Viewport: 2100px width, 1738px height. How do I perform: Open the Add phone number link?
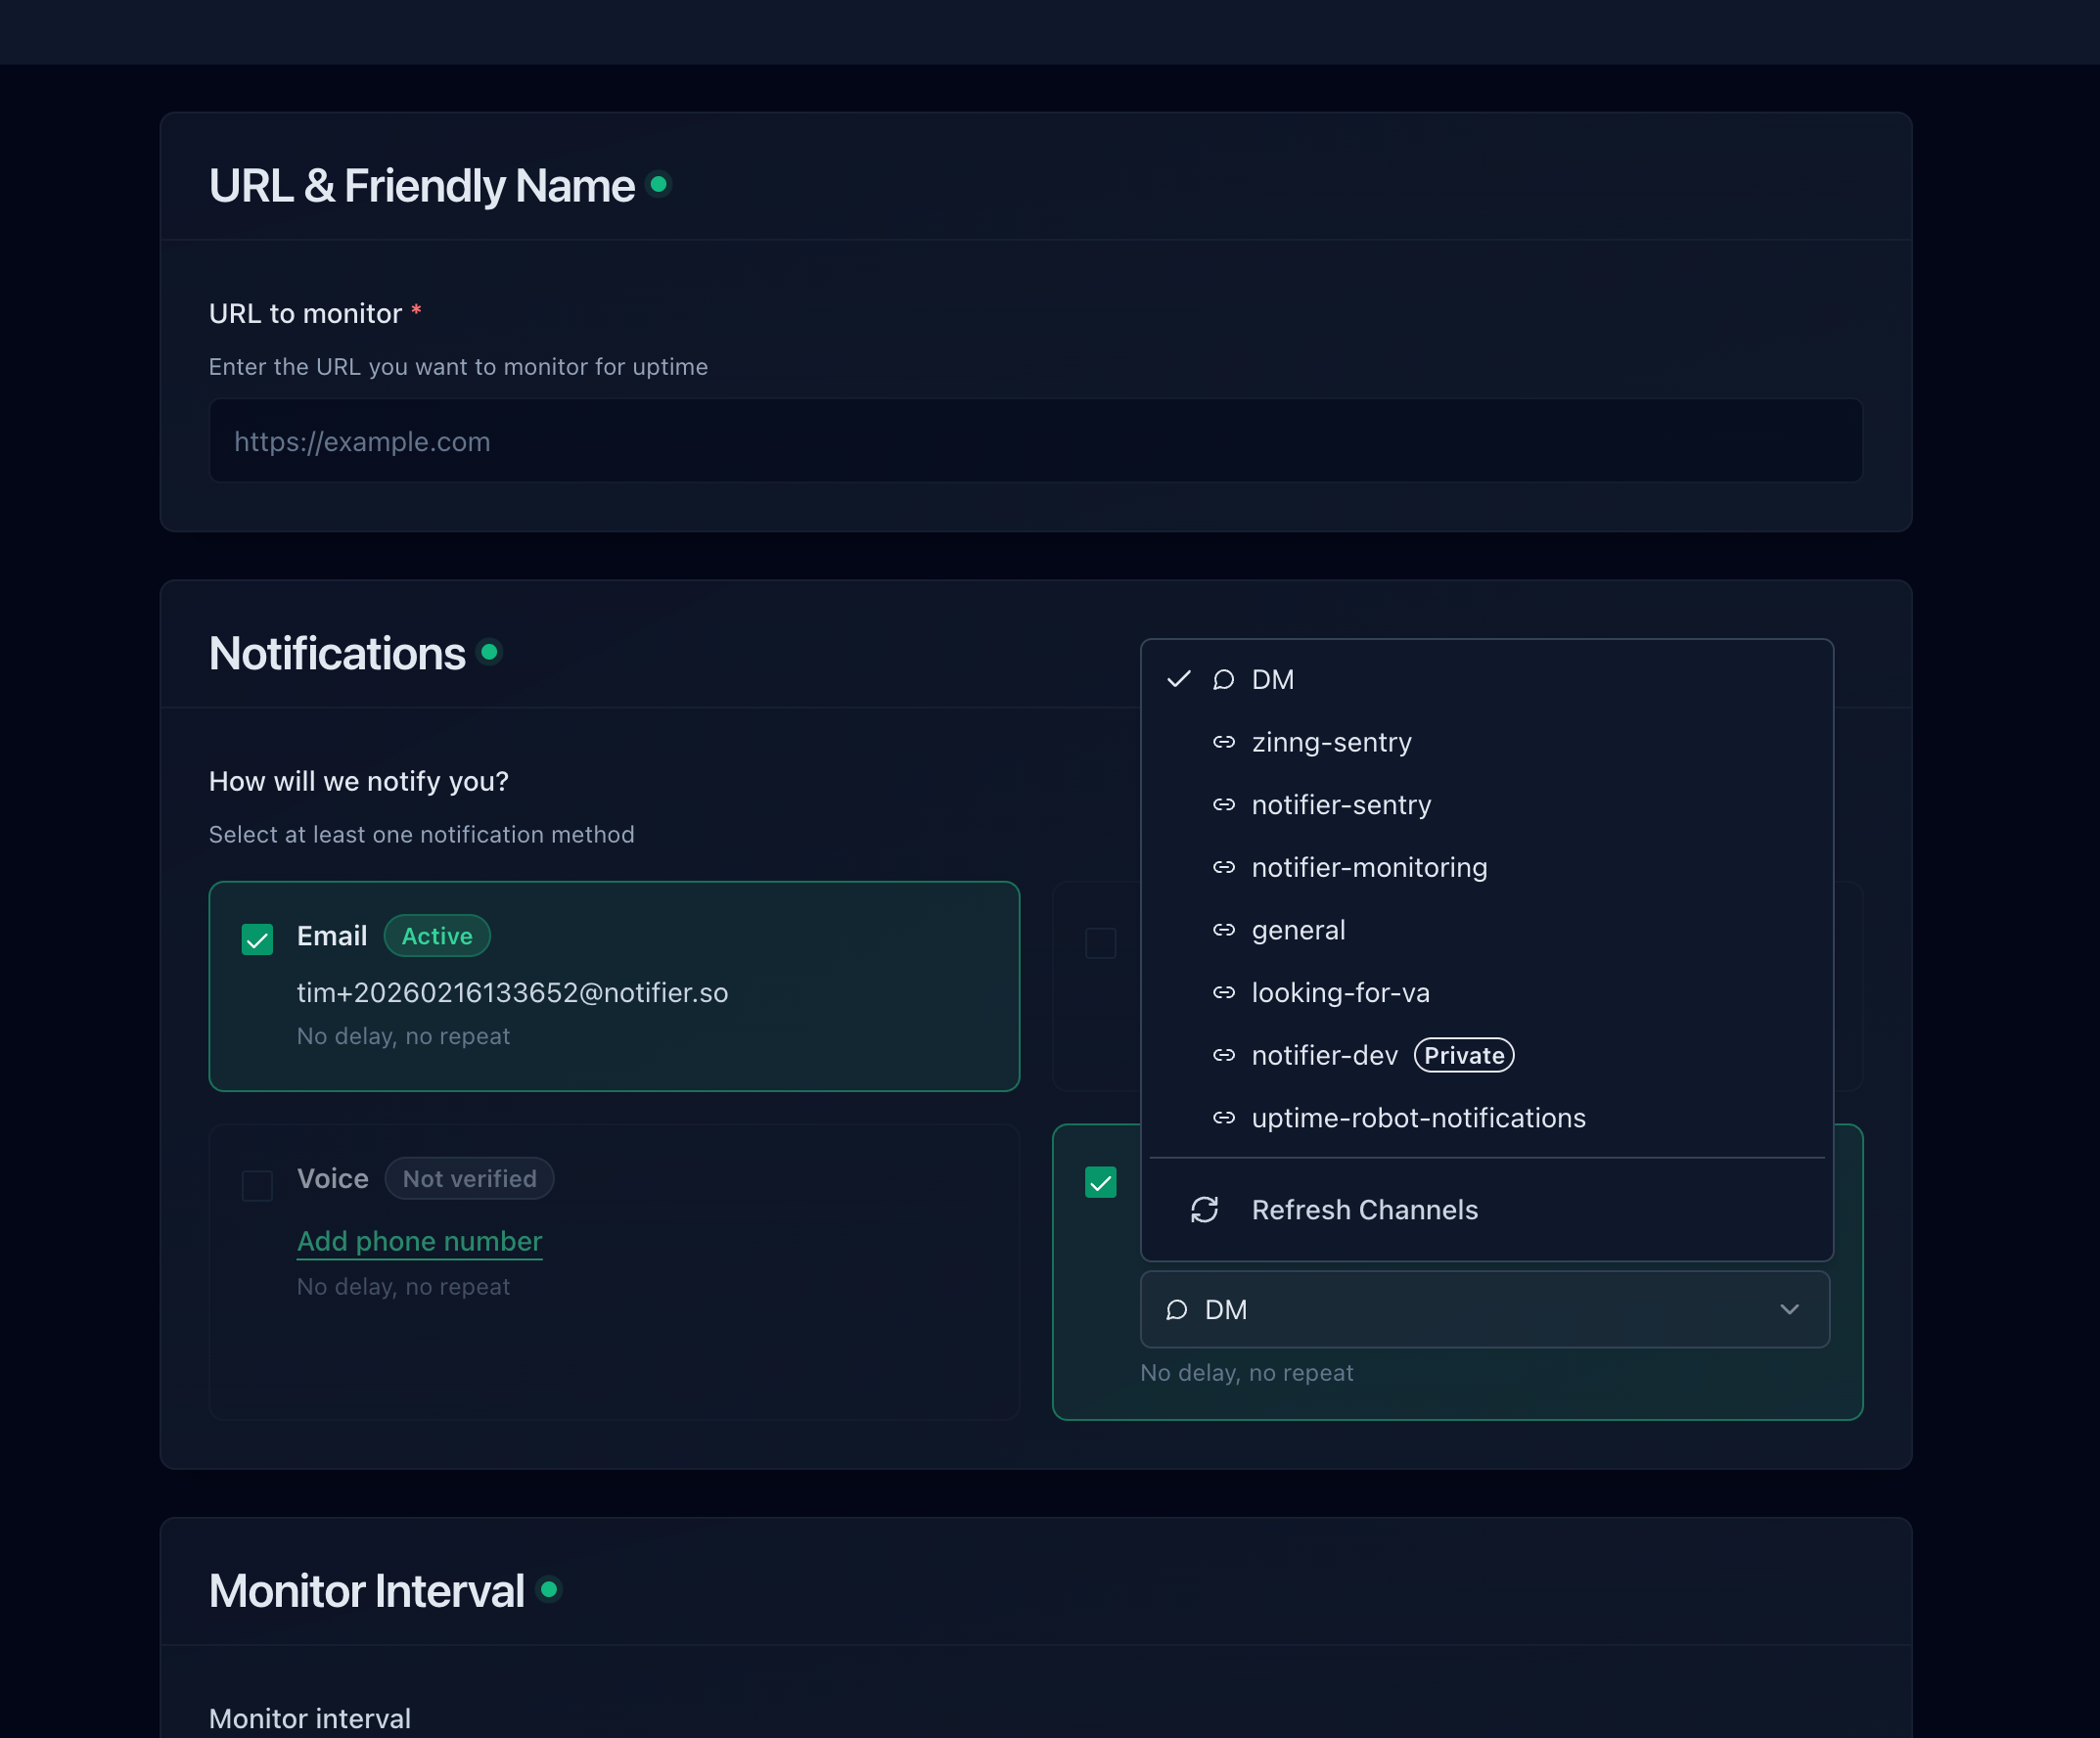[419, 1241]
